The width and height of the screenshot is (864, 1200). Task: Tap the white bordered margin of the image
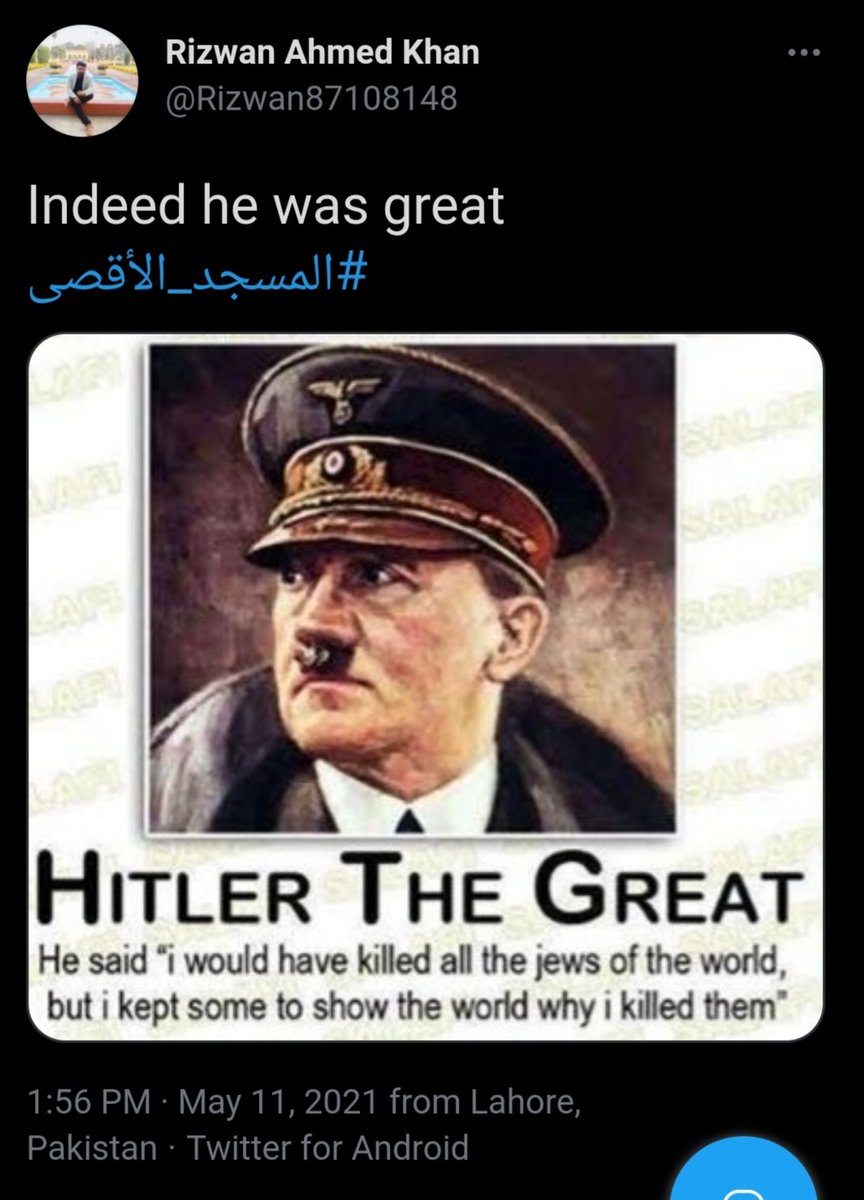click(x=88, y=600)
